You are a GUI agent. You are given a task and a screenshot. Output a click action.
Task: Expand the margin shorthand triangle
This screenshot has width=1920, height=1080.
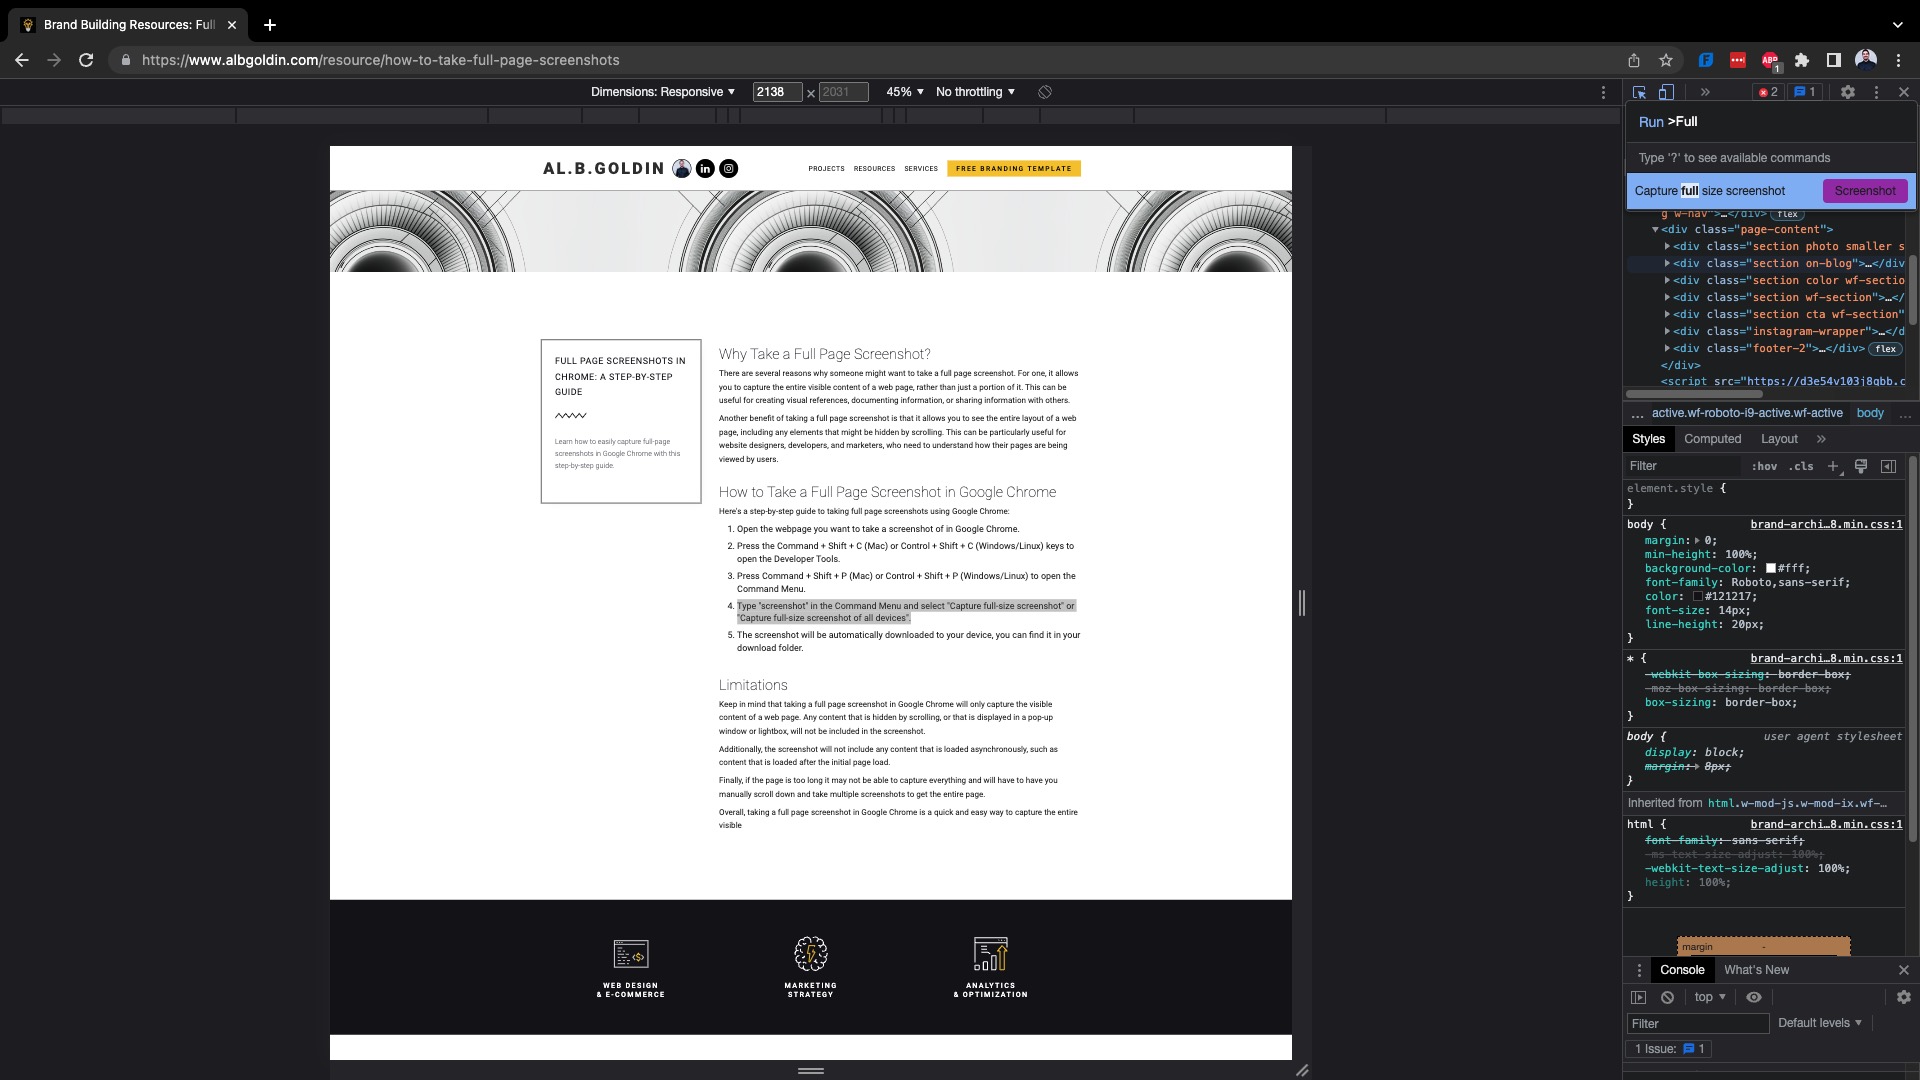[x=1697, y=541]
